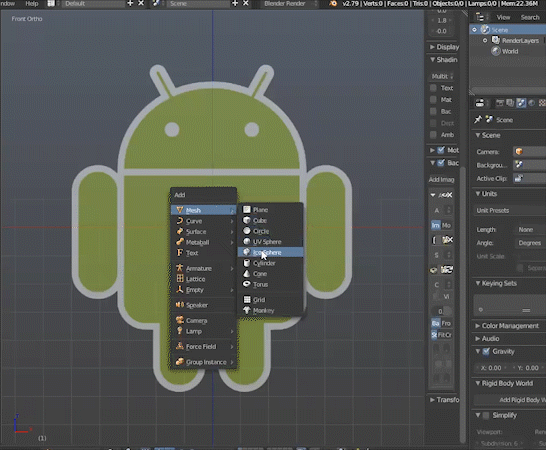Screen dimensions: 546x450
Task: Open the Unit Presets dropdown
Action: pos(509,210)
